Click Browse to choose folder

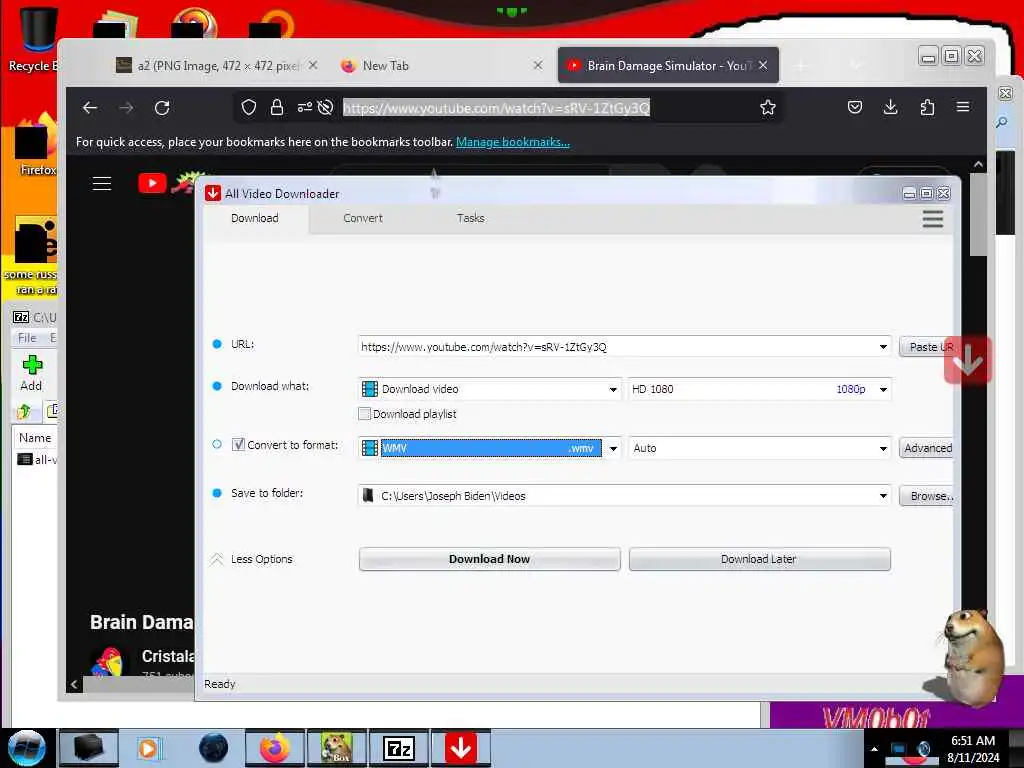pos(925,496)
